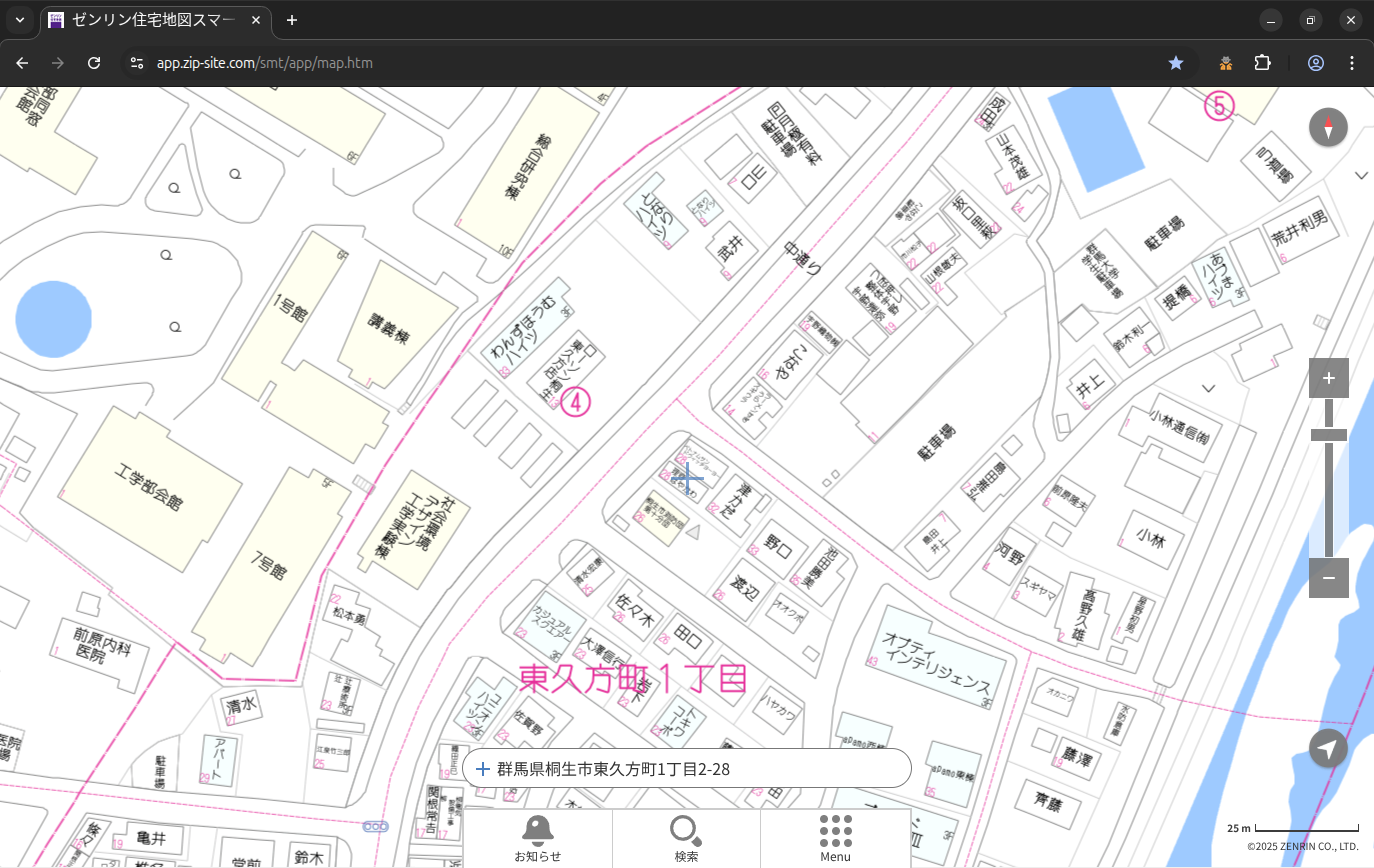Open the tab search dropdown arrow
The width and height of the screenshot is (1374, 868).
point(19,20)
